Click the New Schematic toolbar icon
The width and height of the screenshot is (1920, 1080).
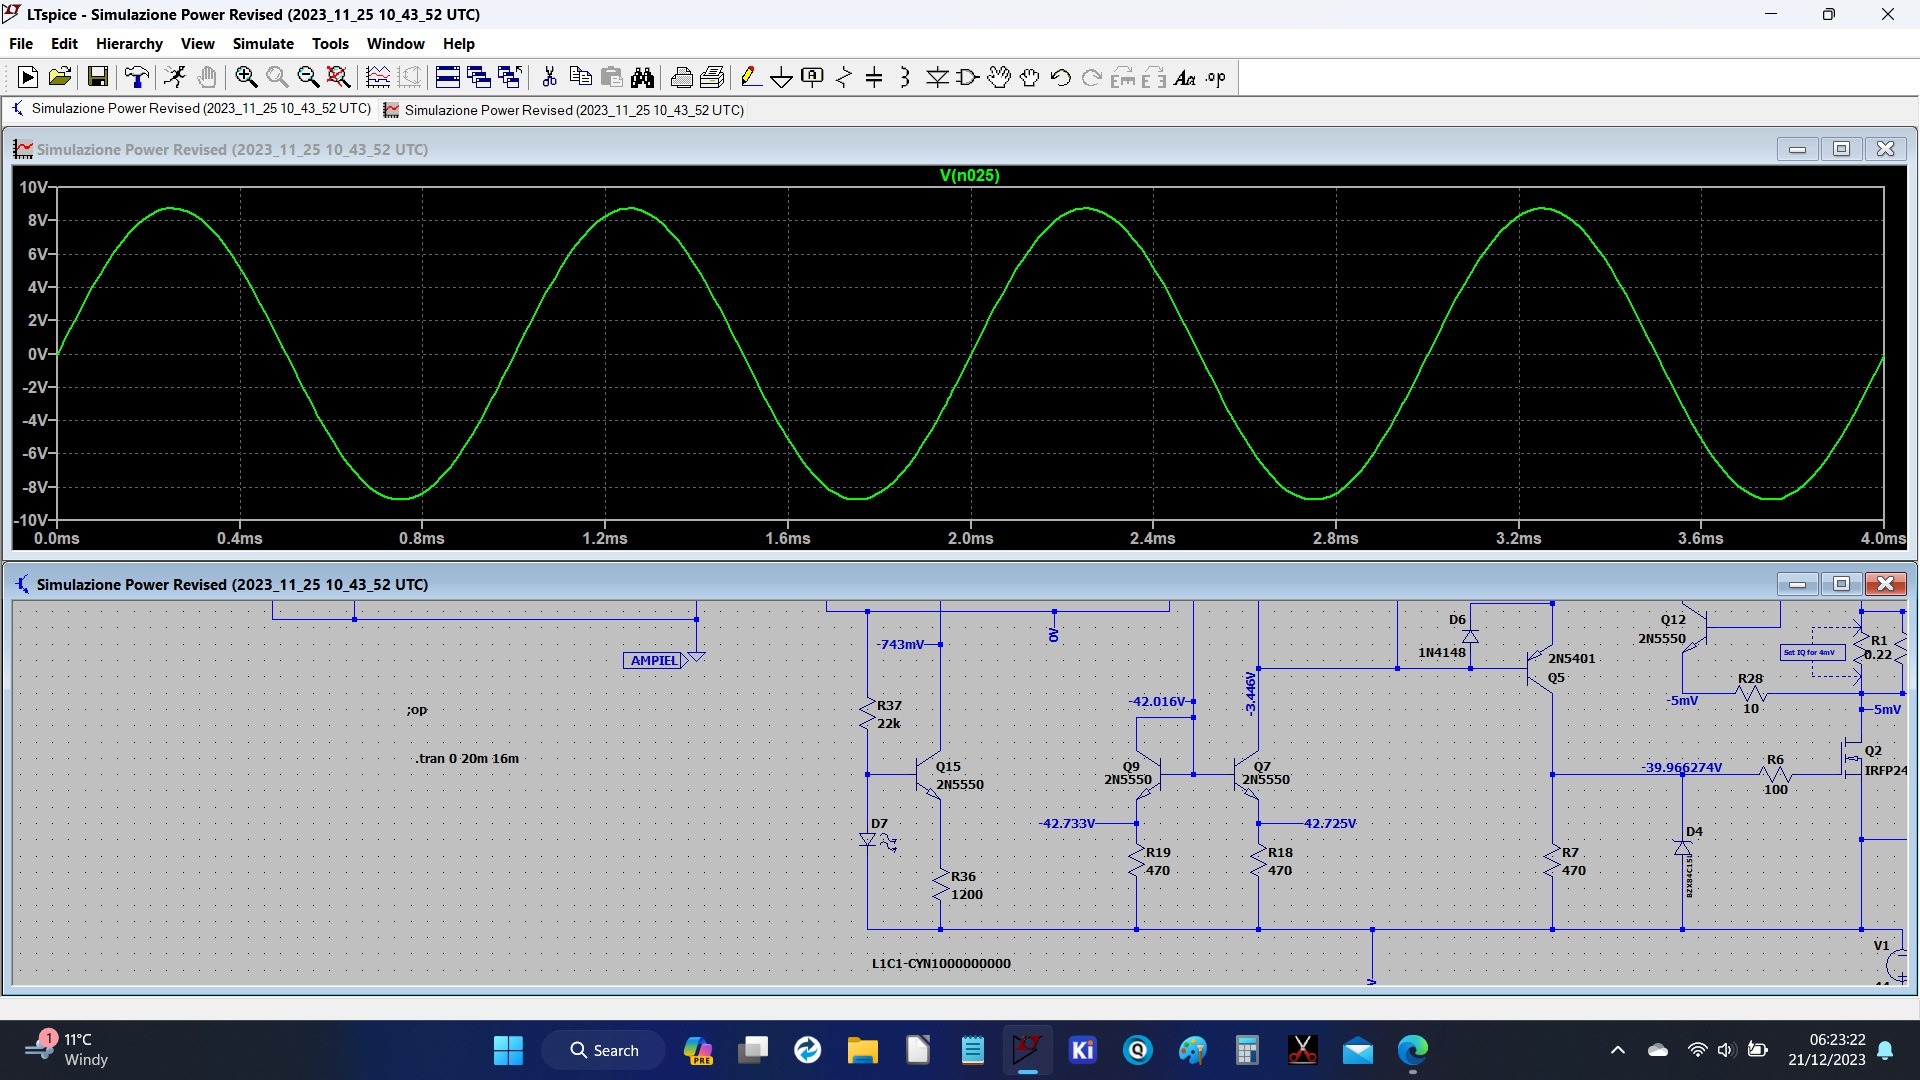28,77
